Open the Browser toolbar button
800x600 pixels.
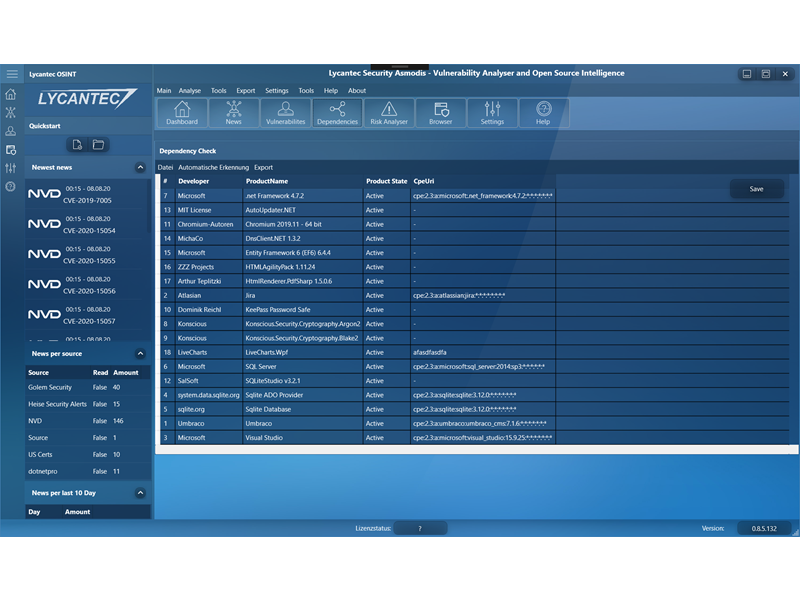(x=441, y=113)
